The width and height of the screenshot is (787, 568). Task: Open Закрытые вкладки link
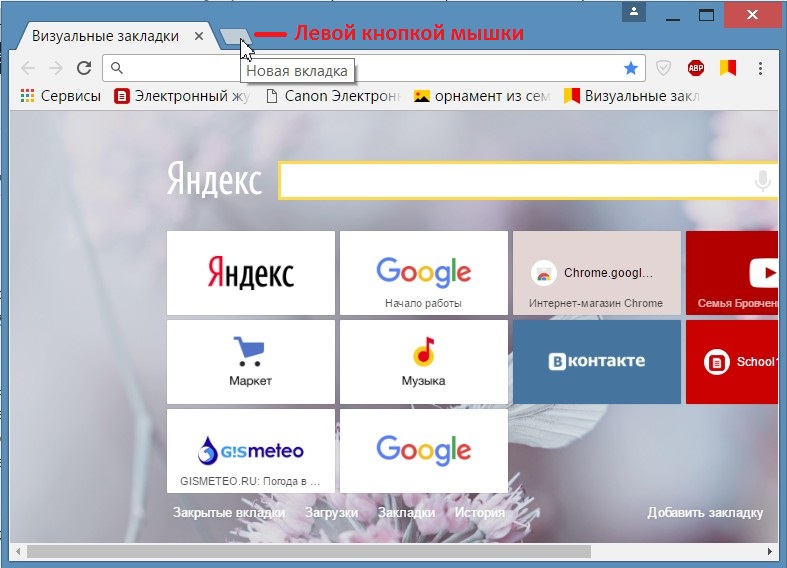[229, 512]
